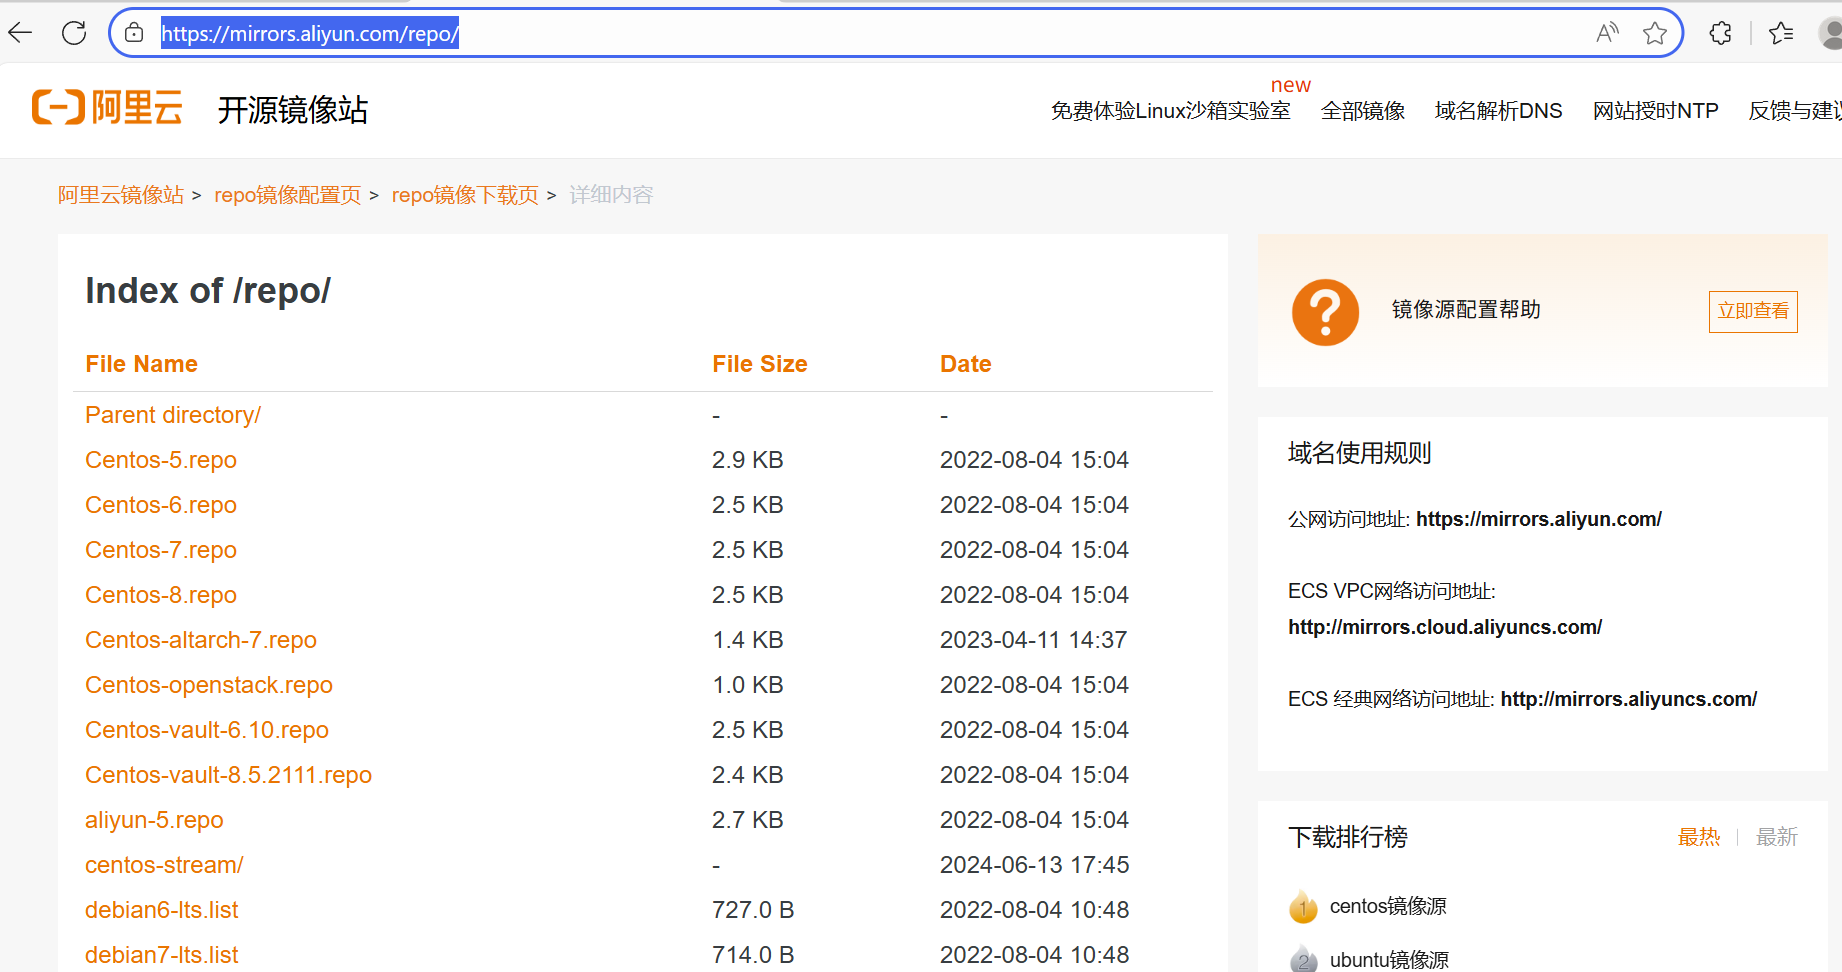Select the 2.7 KB file size
The image size is (1842, 972).
tap(748, 820)
